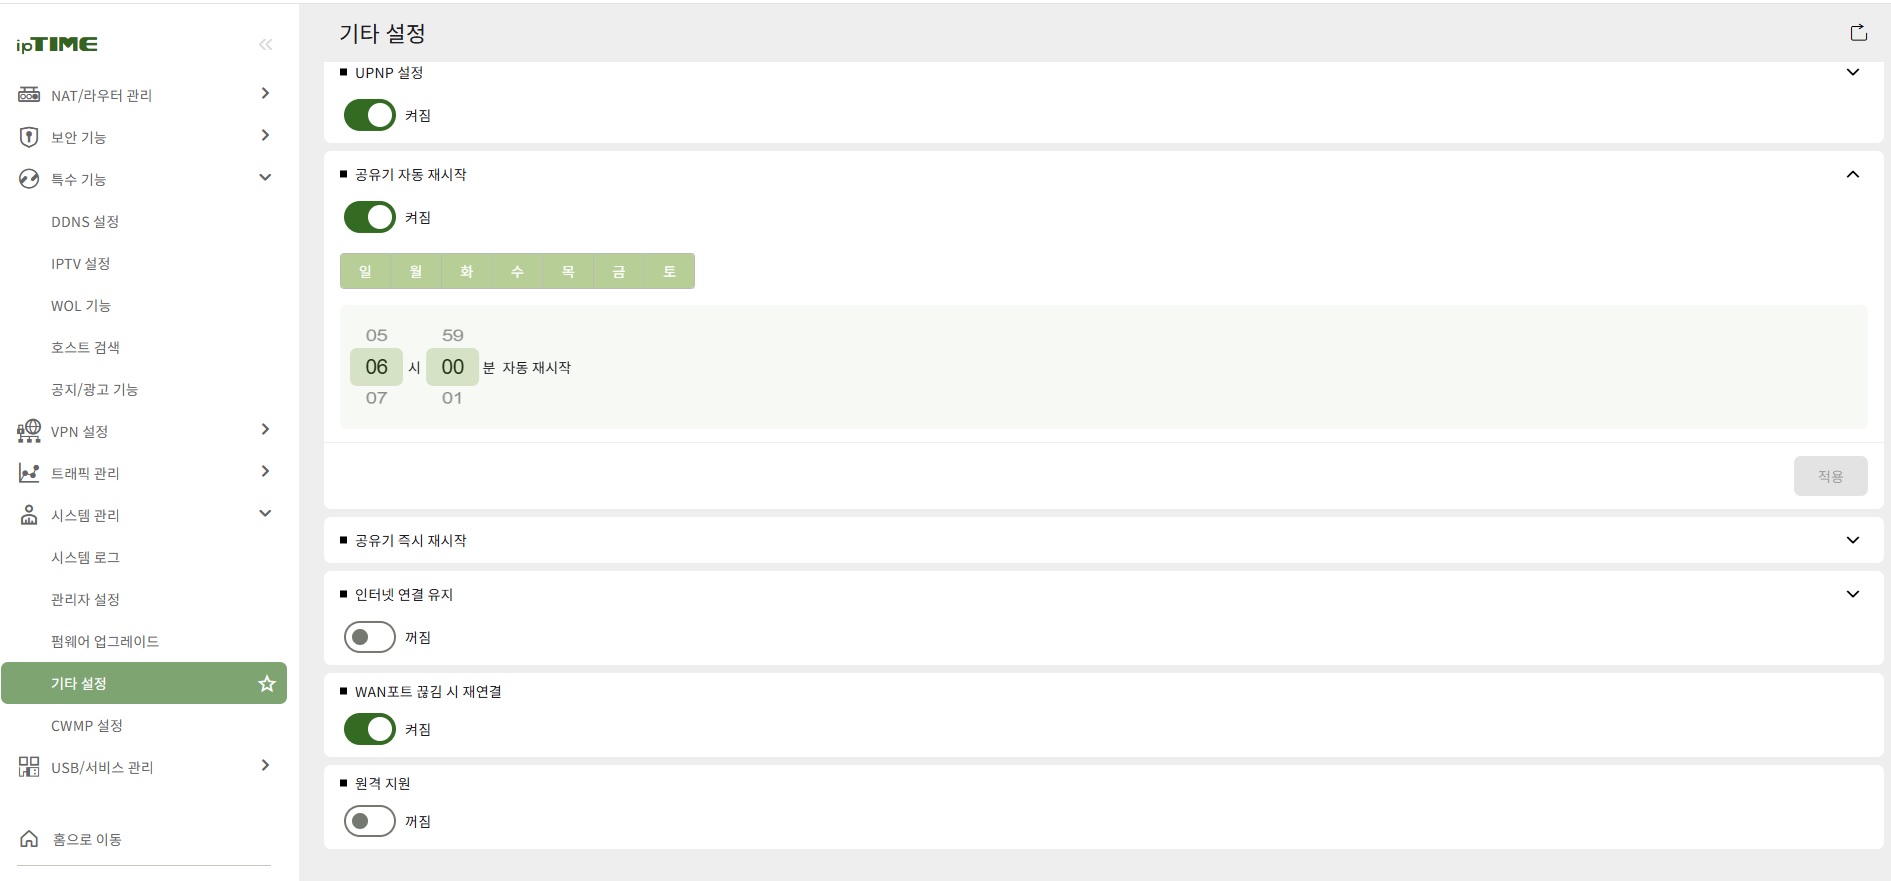Enable the 인터넷 연결 유지 toggle
This screenshot has height=881, width=1891.
(x=370, y=637)
